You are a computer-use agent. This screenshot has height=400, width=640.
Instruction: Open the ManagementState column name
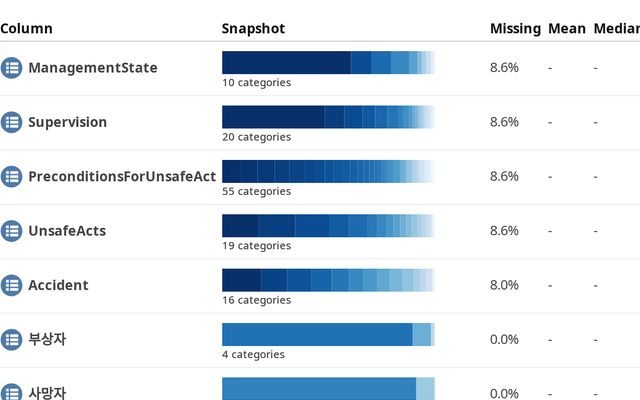pos(92,68)
